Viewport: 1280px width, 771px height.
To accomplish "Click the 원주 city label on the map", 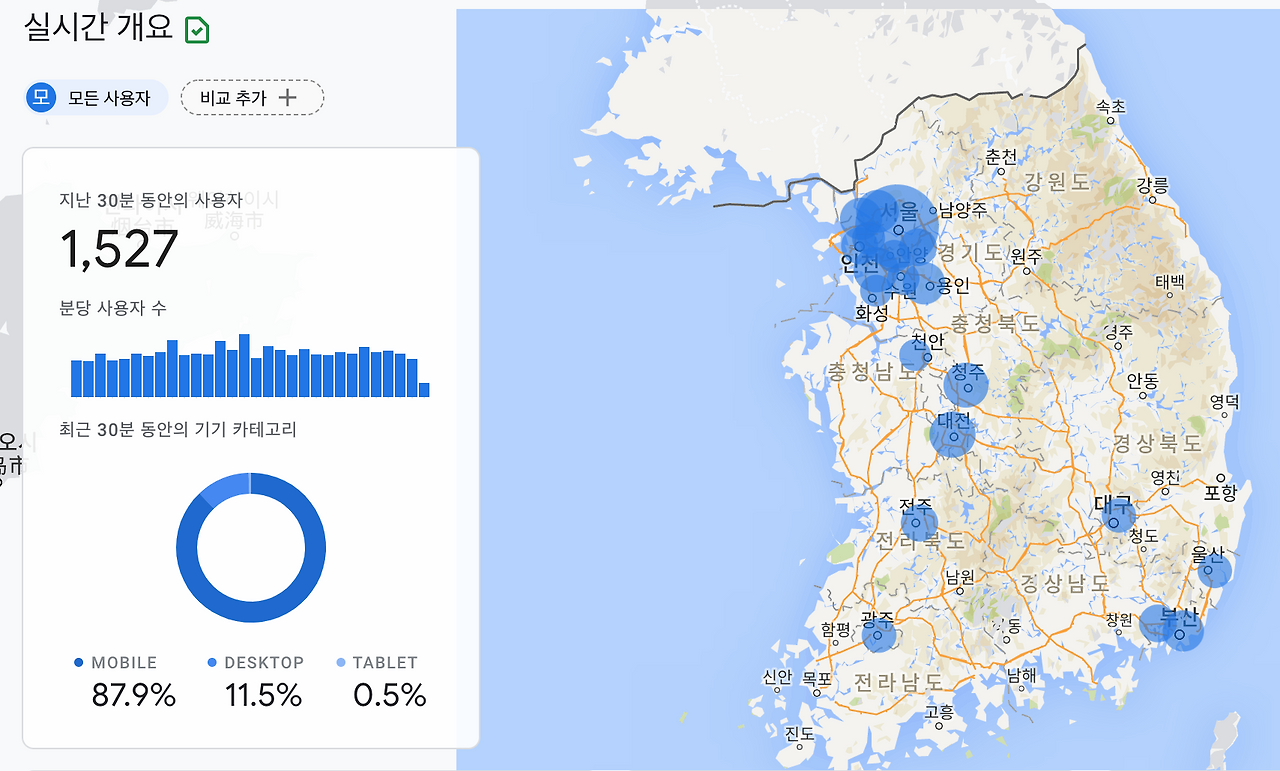I will click(x=1026, y=255).
